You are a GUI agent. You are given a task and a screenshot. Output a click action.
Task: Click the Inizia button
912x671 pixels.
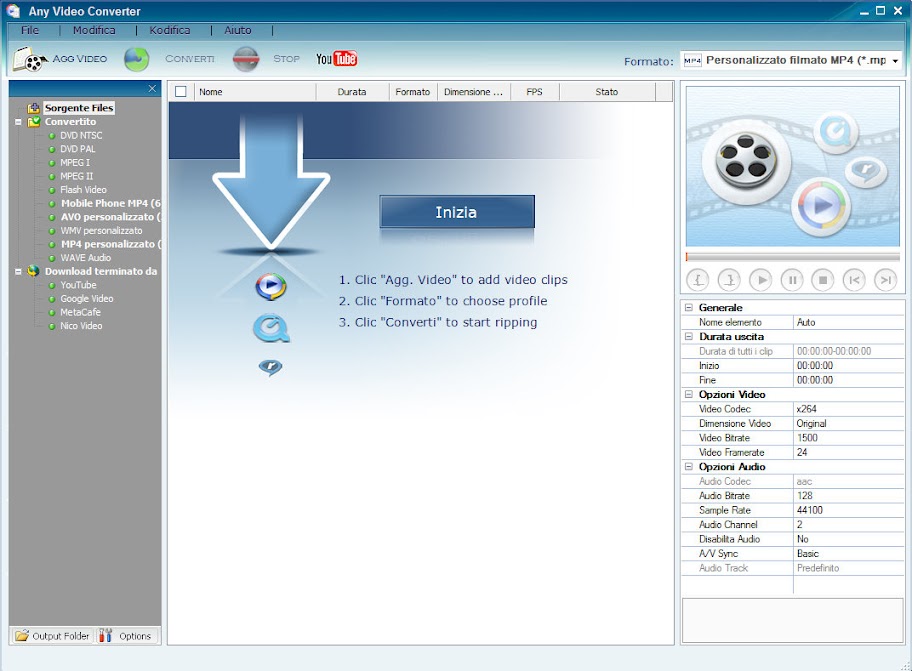(x=457, y=212)
